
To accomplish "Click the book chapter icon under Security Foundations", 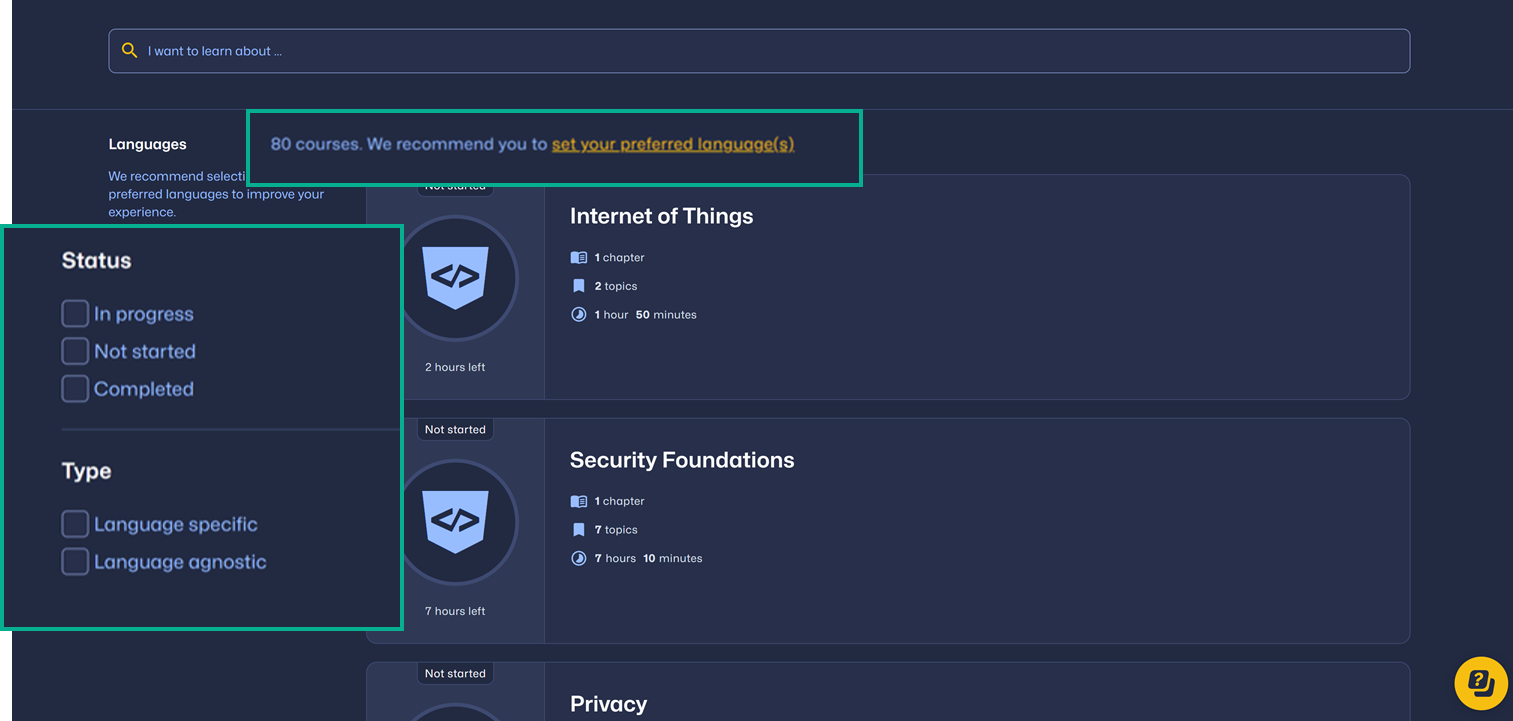I will coord(578,502).
